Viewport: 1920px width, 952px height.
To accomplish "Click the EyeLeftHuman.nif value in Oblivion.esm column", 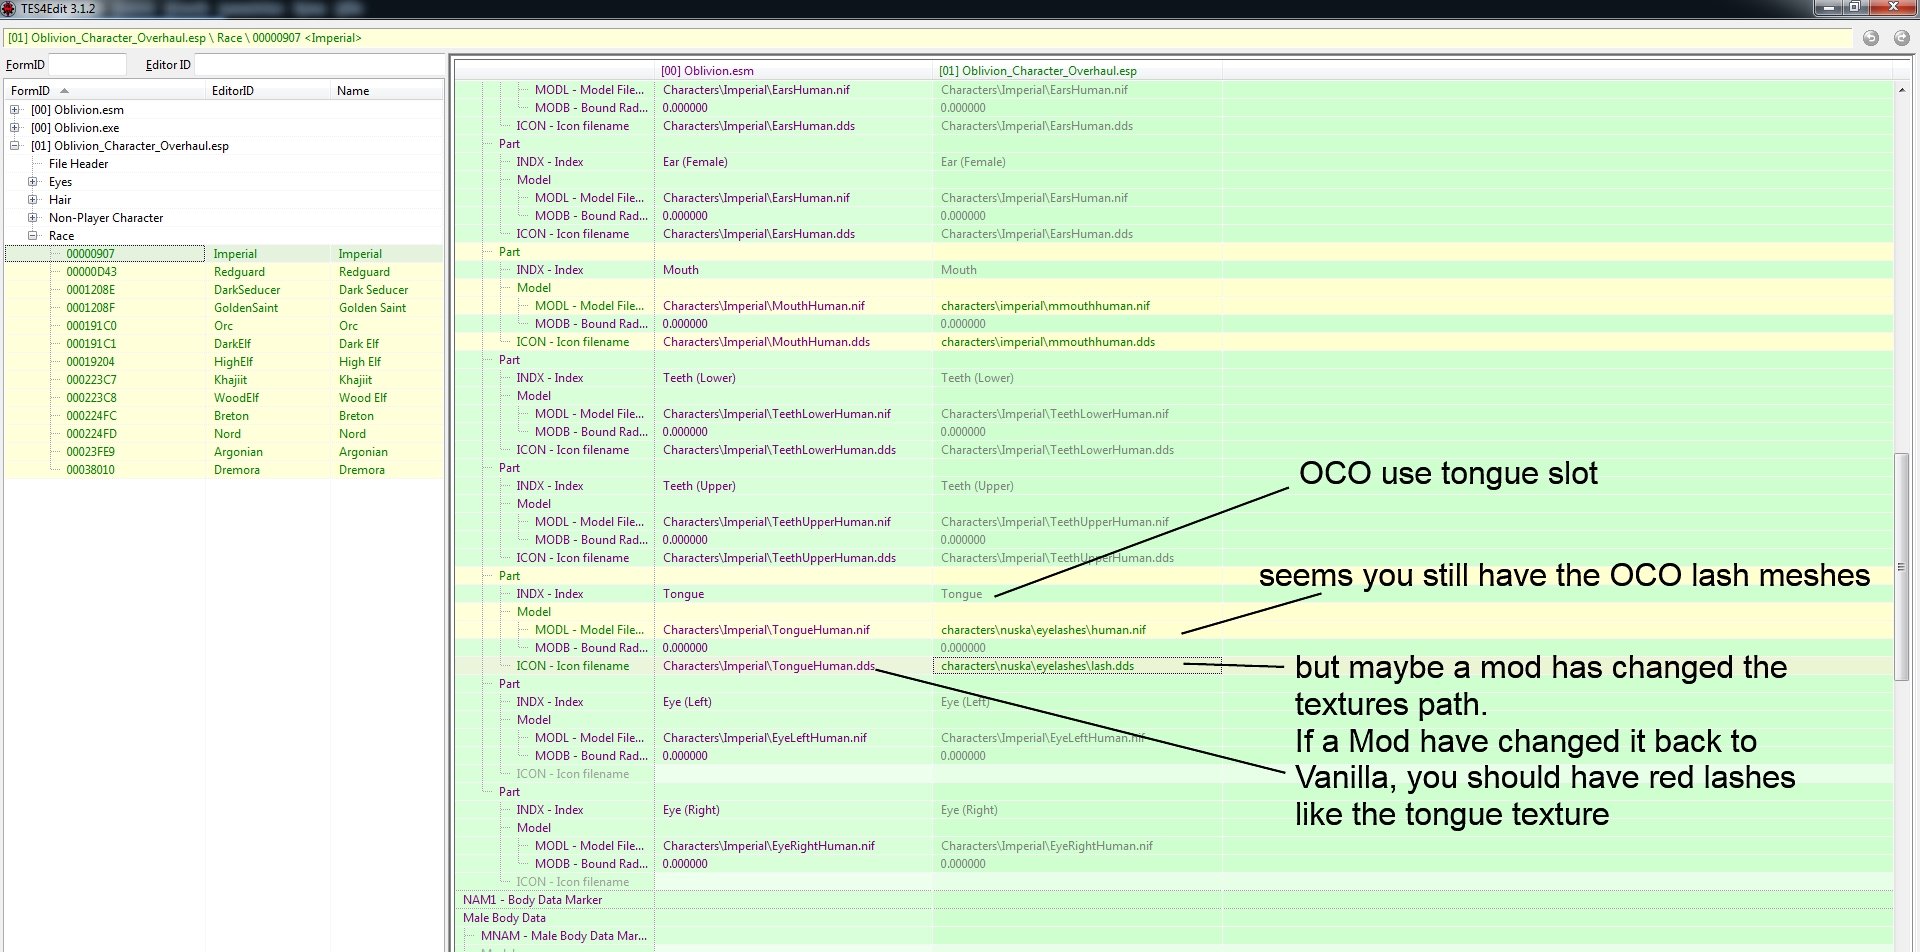I will [x=764, y=738].
